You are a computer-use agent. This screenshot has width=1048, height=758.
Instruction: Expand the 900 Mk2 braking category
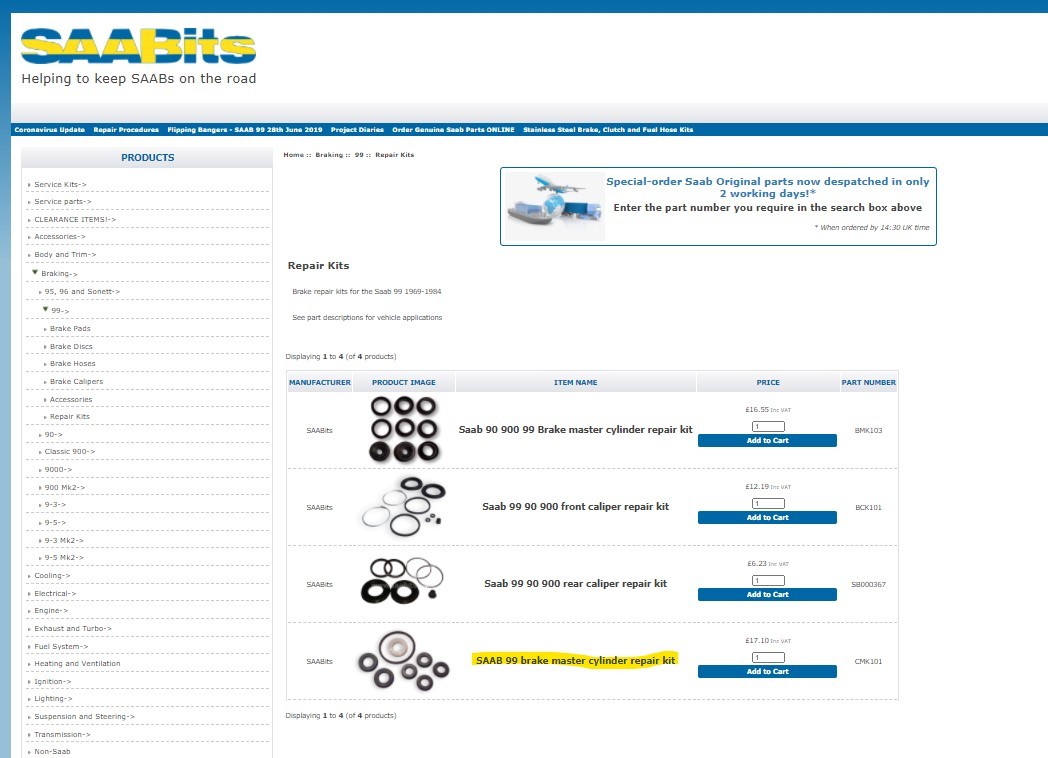(65, 488)
